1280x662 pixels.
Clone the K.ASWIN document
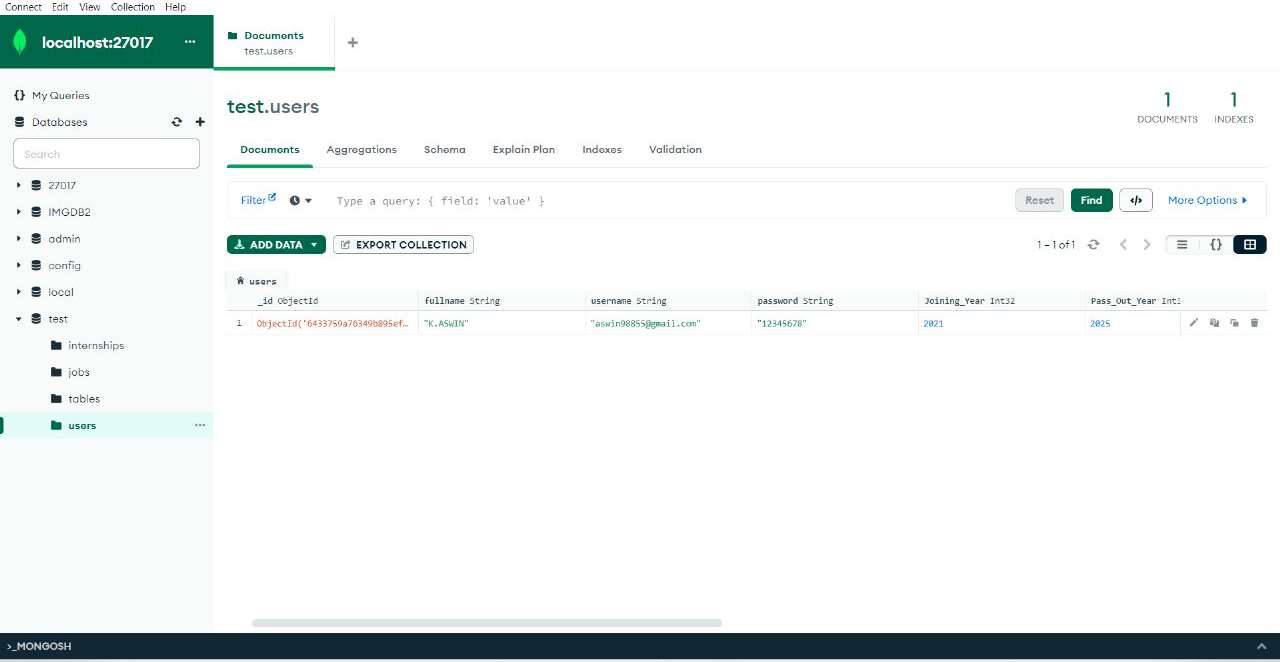click(x=1234, y=322)
